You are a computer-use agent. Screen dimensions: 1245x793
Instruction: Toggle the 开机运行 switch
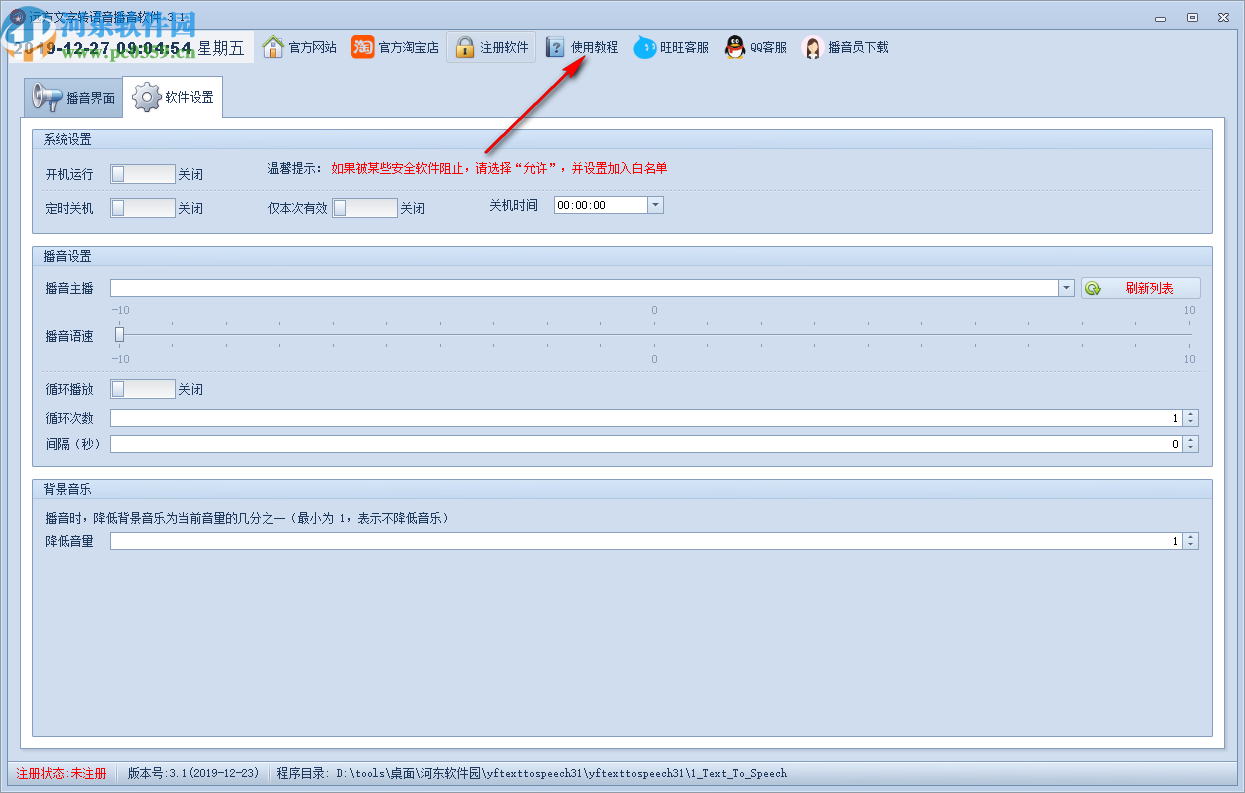click(143, 174)
